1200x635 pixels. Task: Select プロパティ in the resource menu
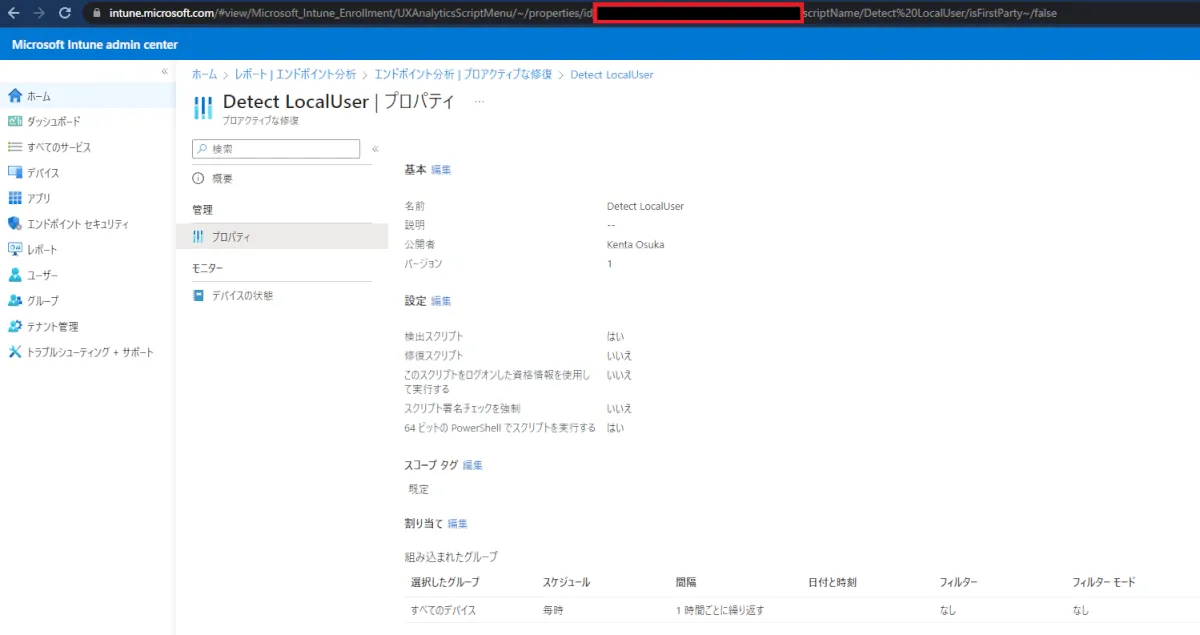point(282,237)
